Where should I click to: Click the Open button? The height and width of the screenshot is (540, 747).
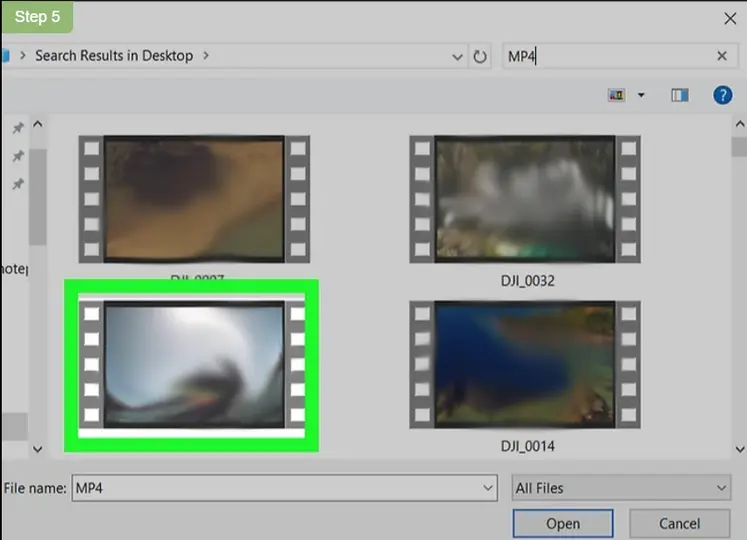(x=563, y=523)
